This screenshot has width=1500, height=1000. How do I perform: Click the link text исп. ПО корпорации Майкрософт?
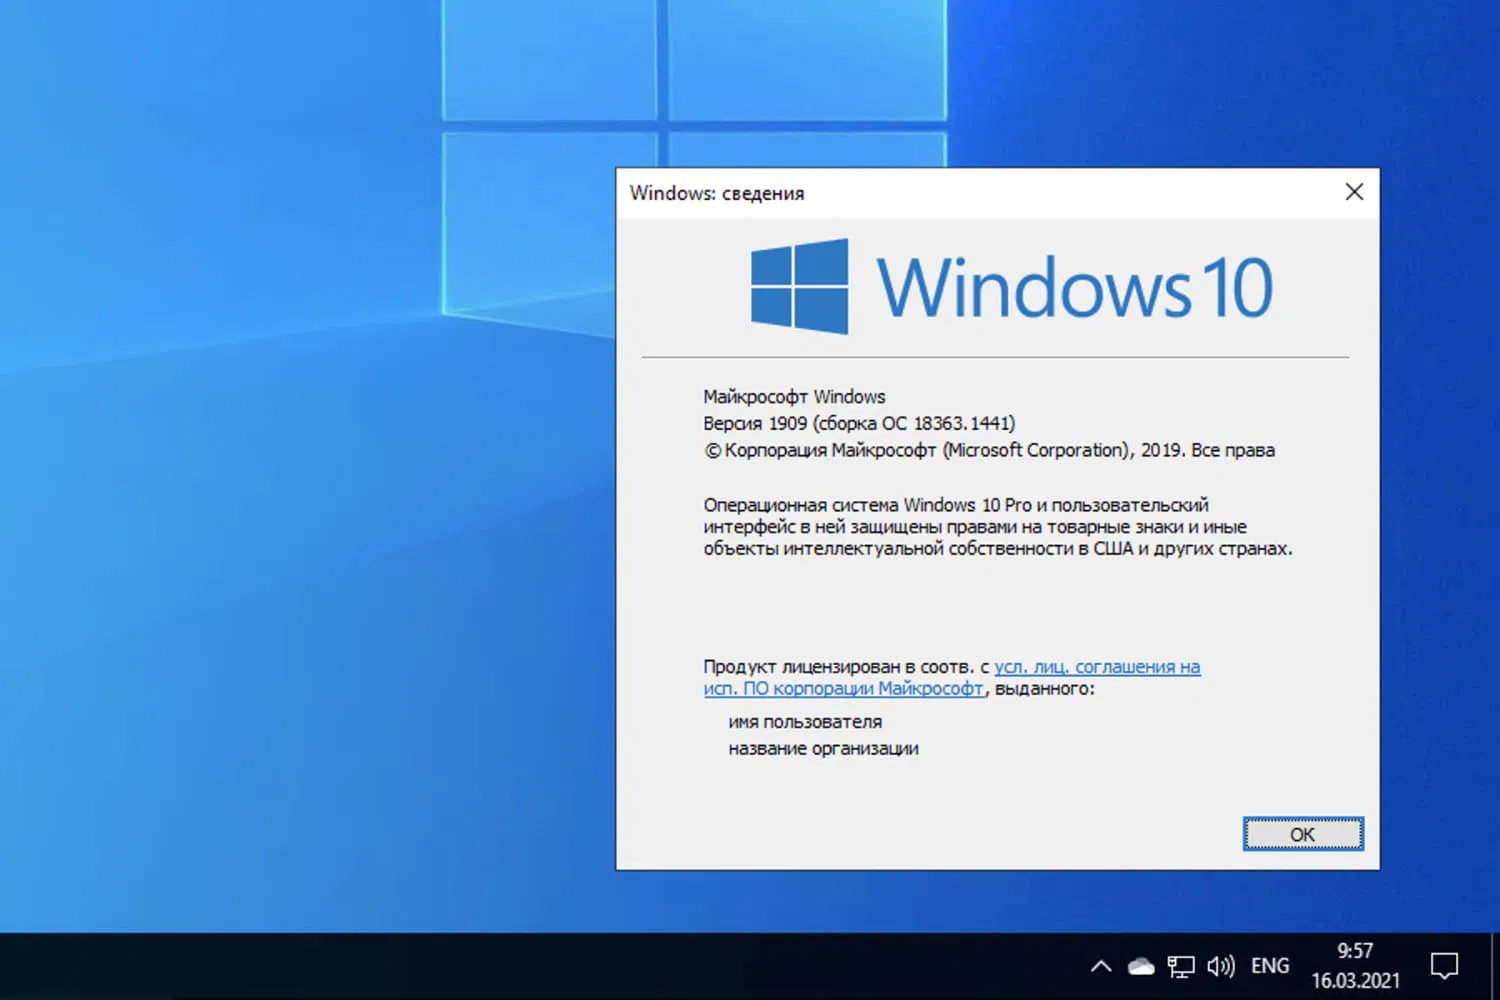pyautogui.click(x=843, y=689)
